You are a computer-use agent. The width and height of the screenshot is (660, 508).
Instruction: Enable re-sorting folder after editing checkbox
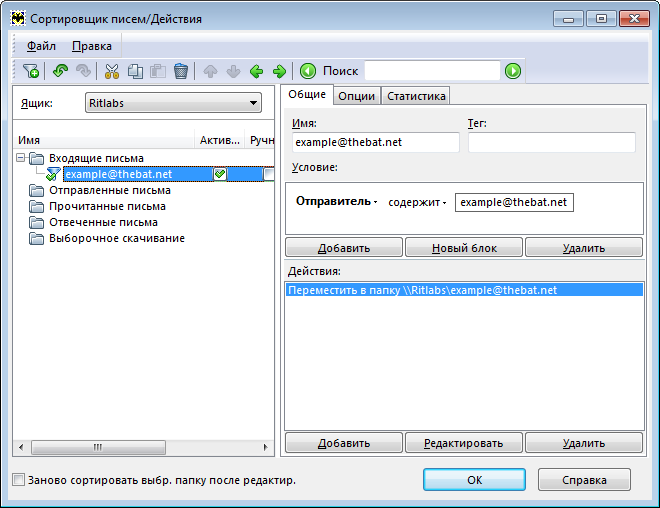pos(19,480)
